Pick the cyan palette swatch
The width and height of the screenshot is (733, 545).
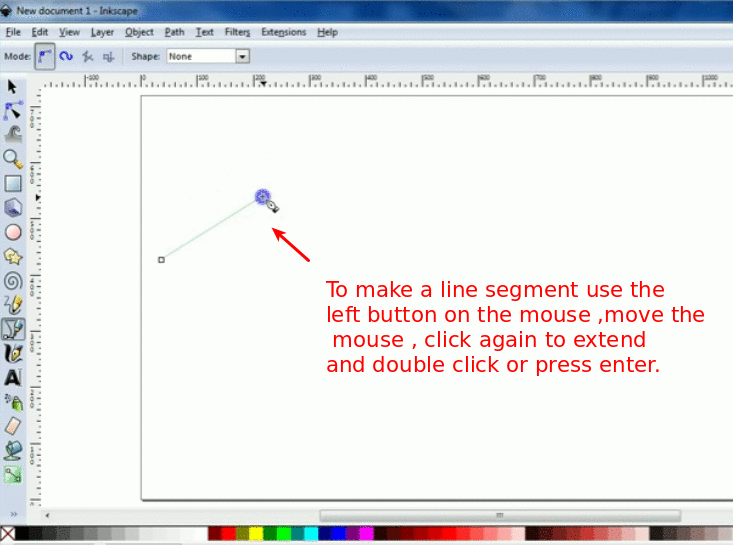(x=311, y=533)
